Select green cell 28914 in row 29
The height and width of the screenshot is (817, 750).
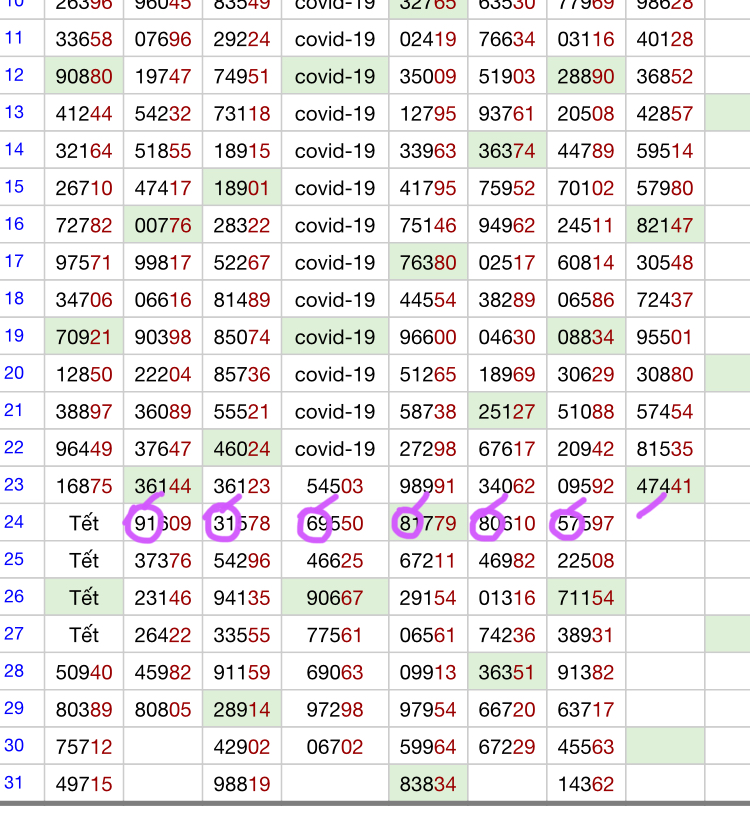(242, 709)
